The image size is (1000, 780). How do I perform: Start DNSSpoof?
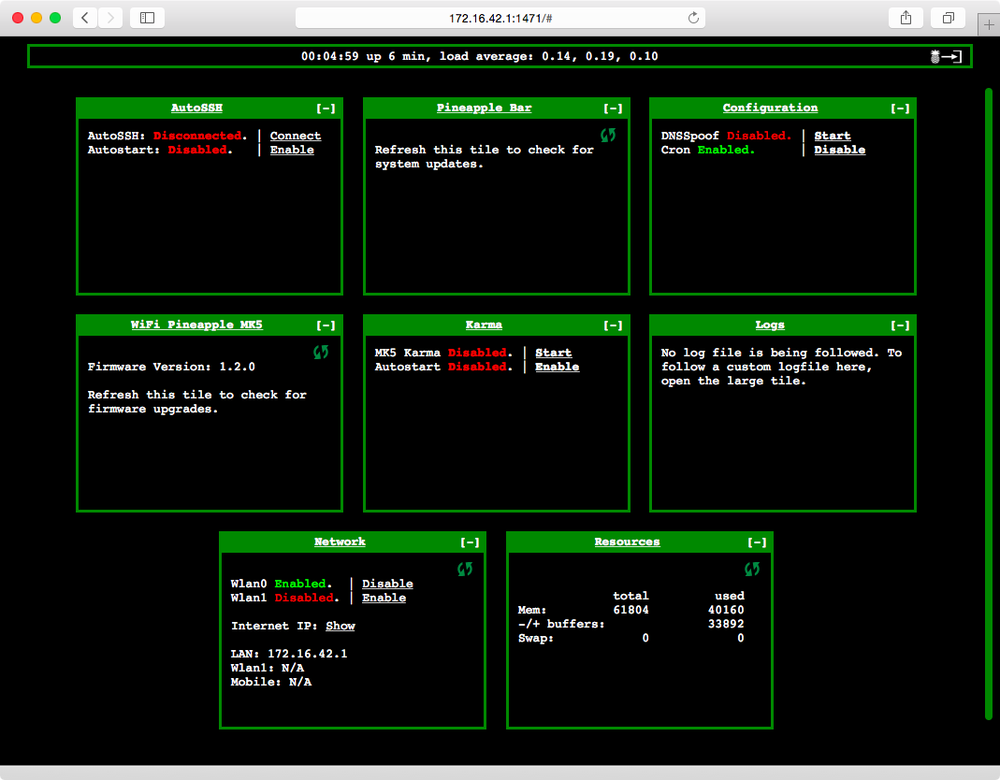tap(832, 136)
